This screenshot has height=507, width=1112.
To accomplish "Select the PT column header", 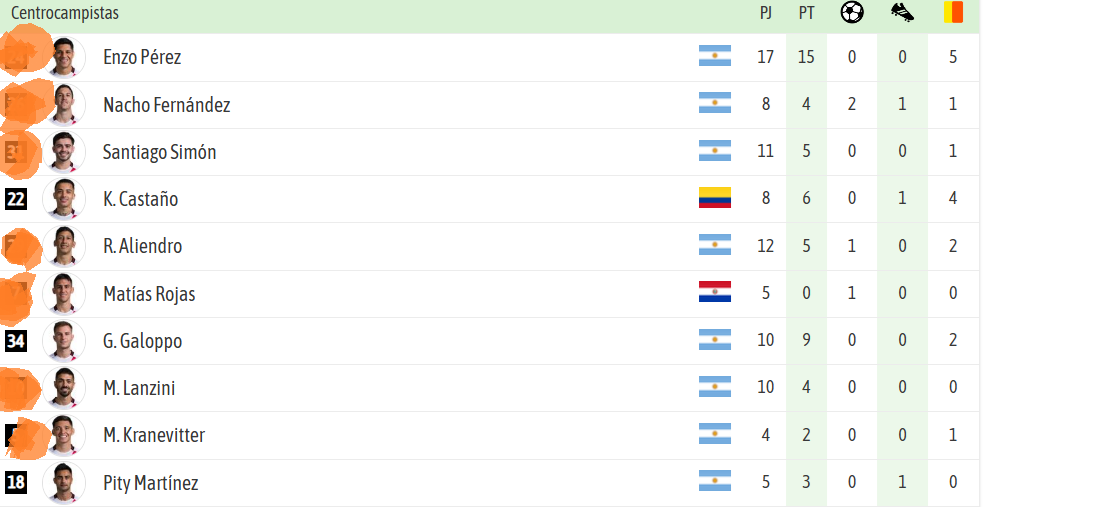I will pos(806,13).
